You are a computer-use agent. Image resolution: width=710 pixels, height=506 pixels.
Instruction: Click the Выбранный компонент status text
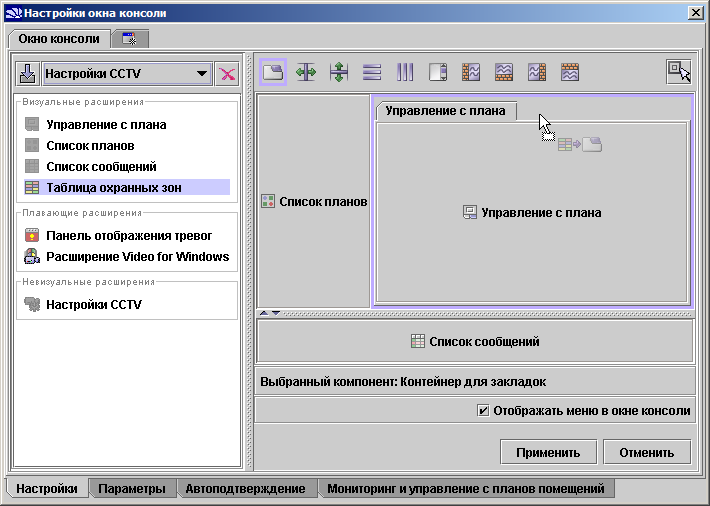[x=403, y=381]
